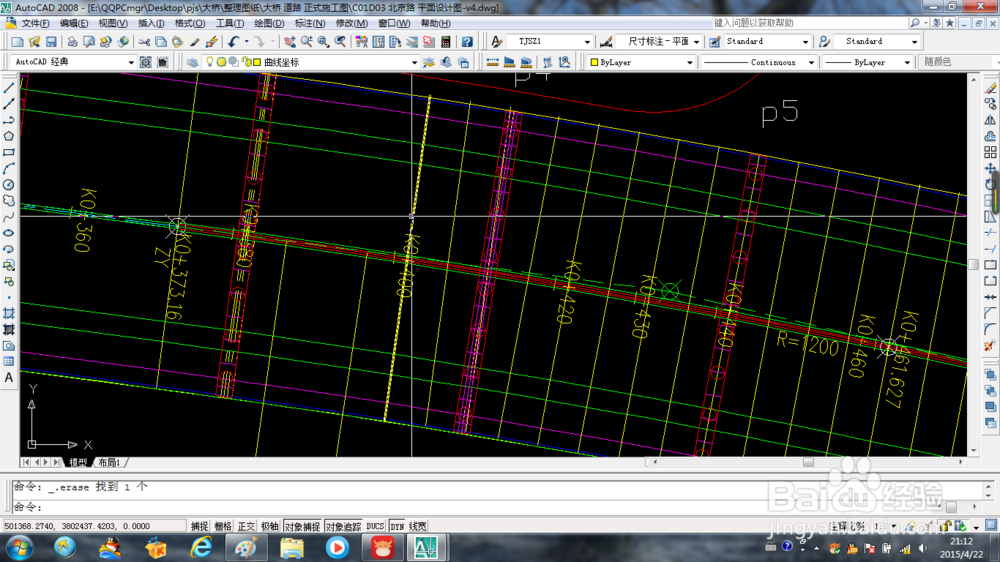This screenshot has height=562, width=1000.
Task: Select the Polygon draw tool
Action: coord(9,136)
